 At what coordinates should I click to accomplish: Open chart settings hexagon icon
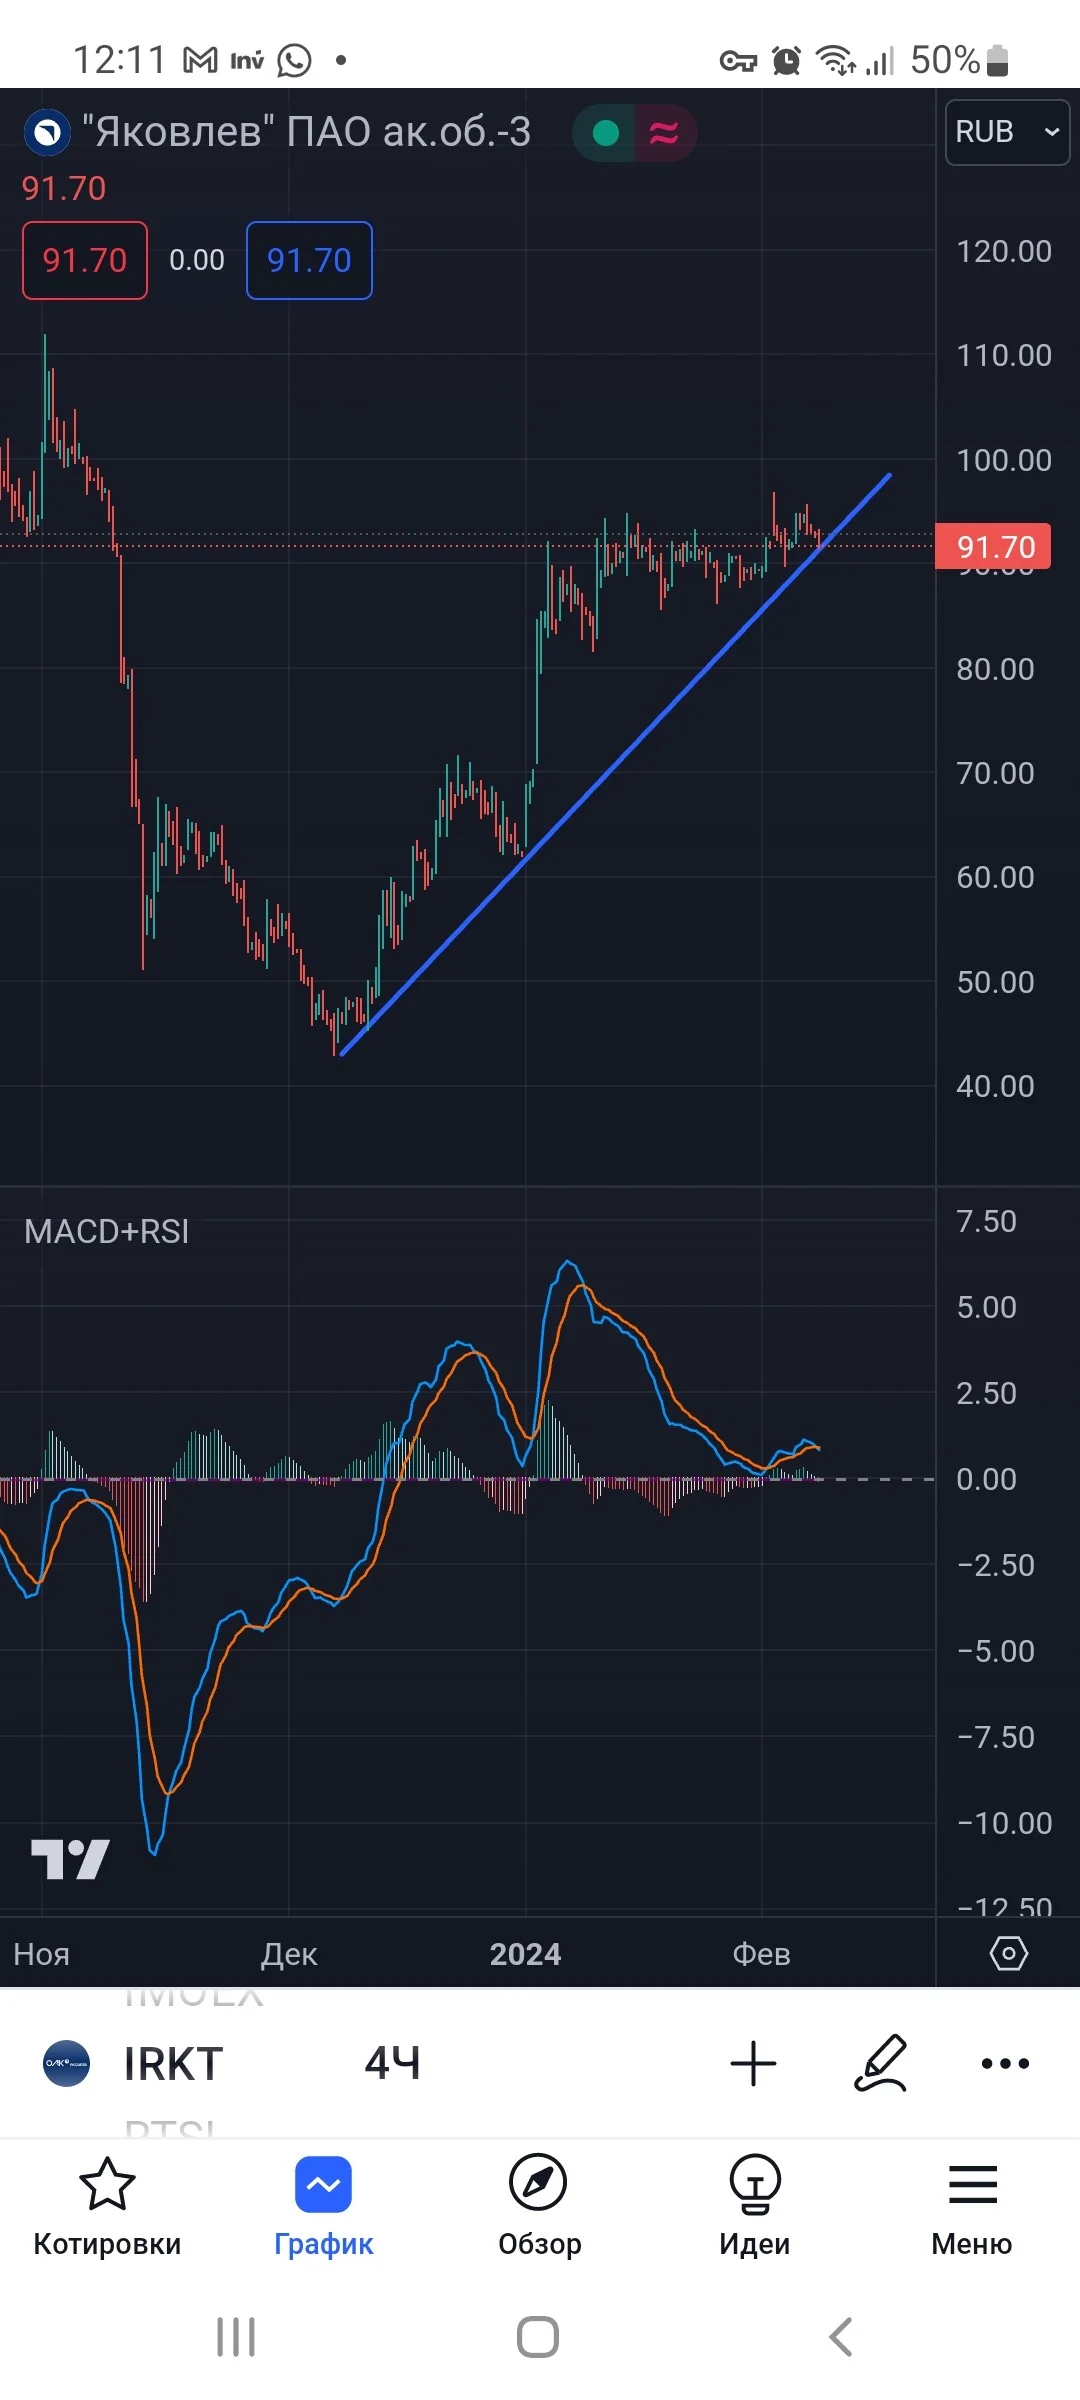pos(1008,1953)
